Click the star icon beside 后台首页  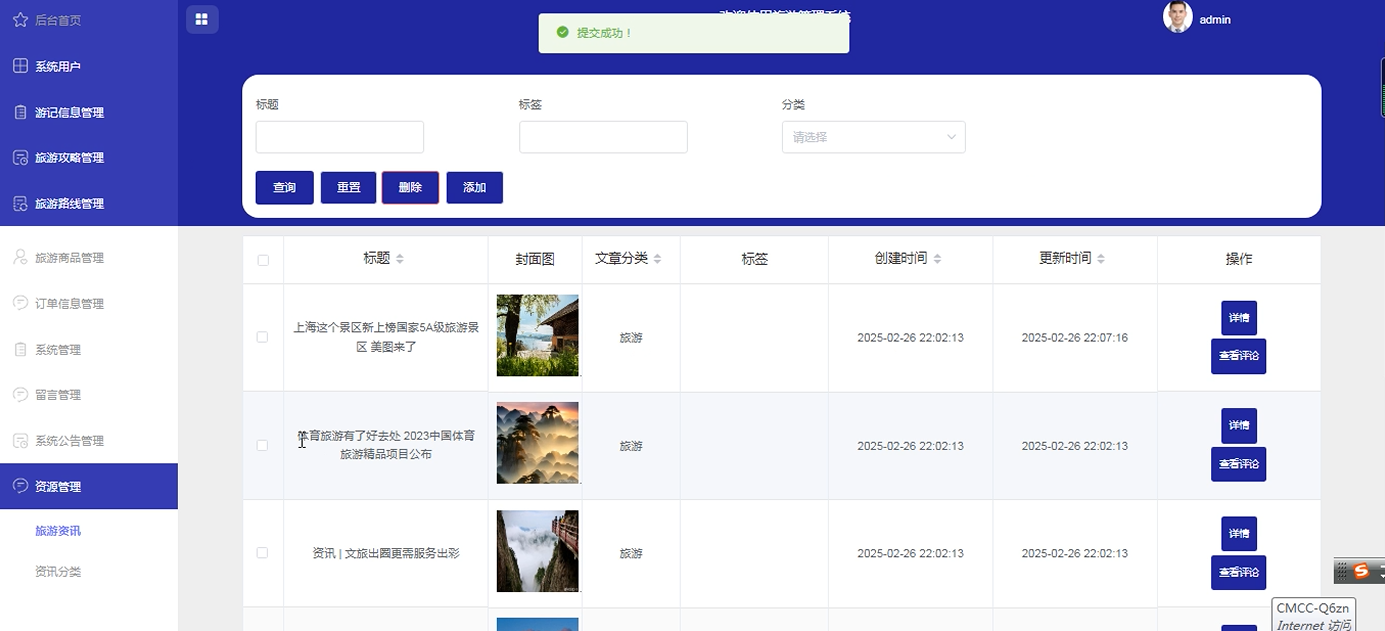20,20
